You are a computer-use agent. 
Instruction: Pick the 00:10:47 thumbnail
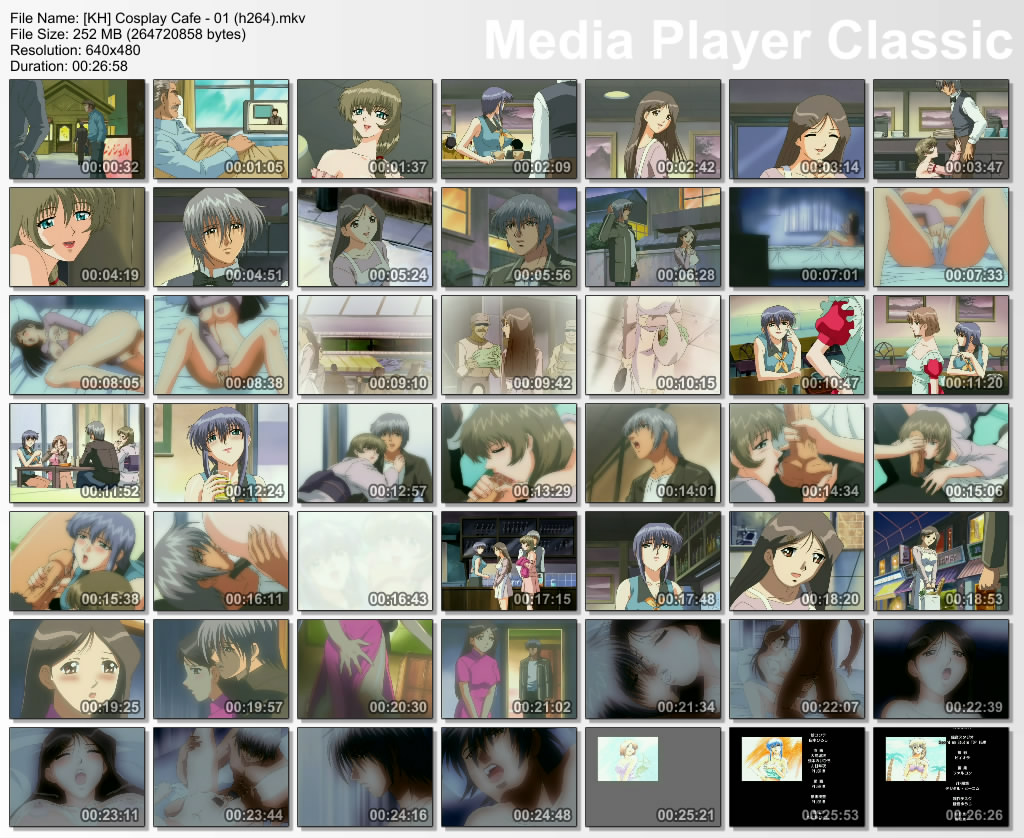797,346
